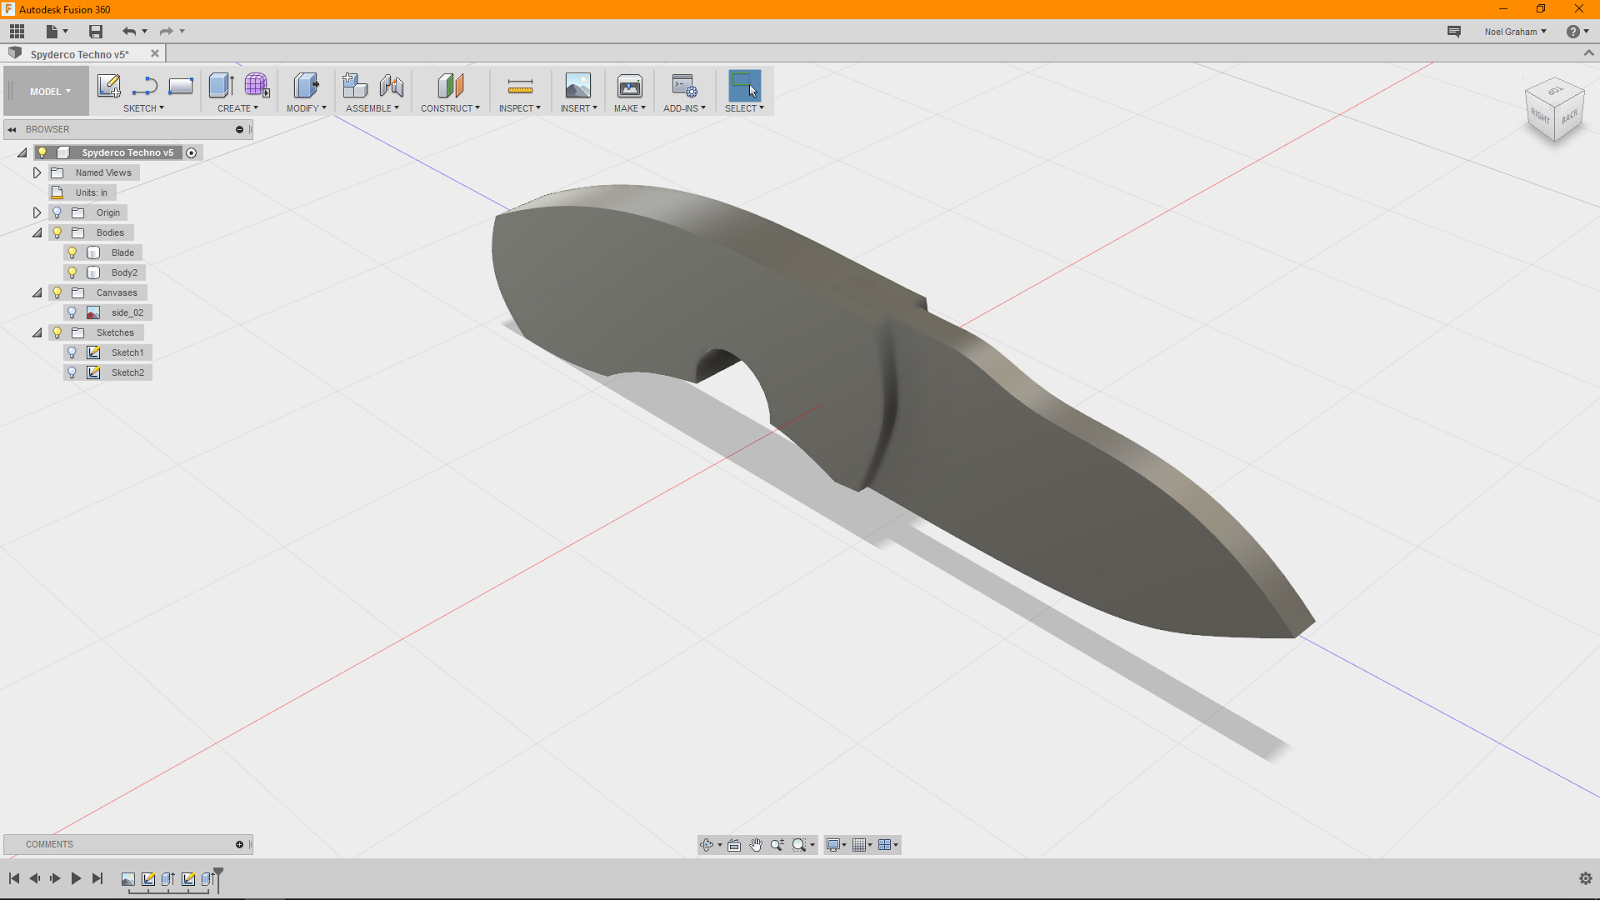Select the Line sketch tool

(x=145, y=86)
